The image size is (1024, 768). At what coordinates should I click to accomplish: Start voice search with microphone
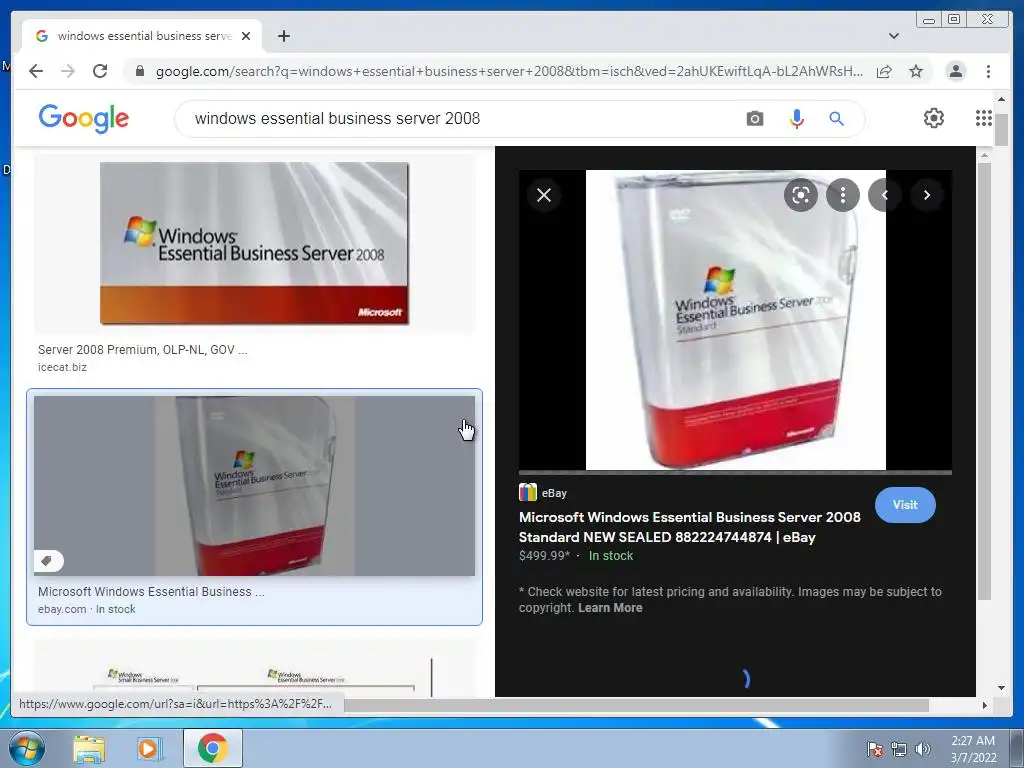click(797, 119)
